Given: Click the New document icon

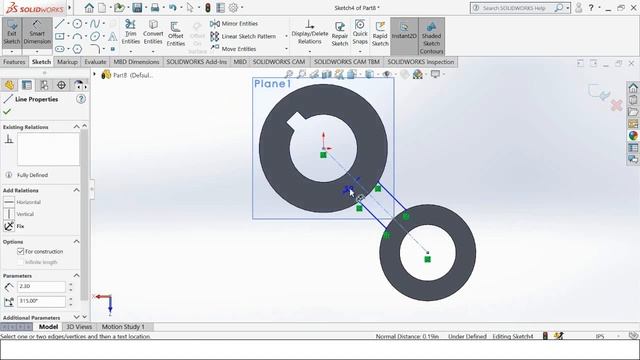Looking at the screenshot, I should (x=102, y=8).
